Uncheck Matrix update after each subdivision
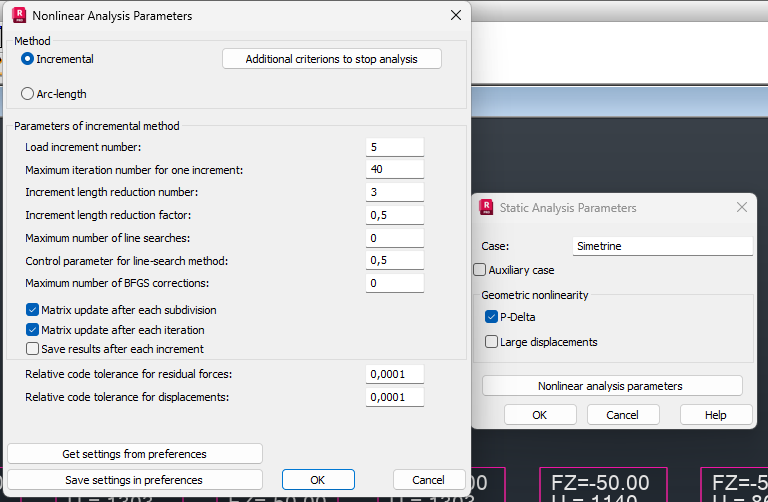This screenshot has width=768, height=502. [x=33, y=310]
